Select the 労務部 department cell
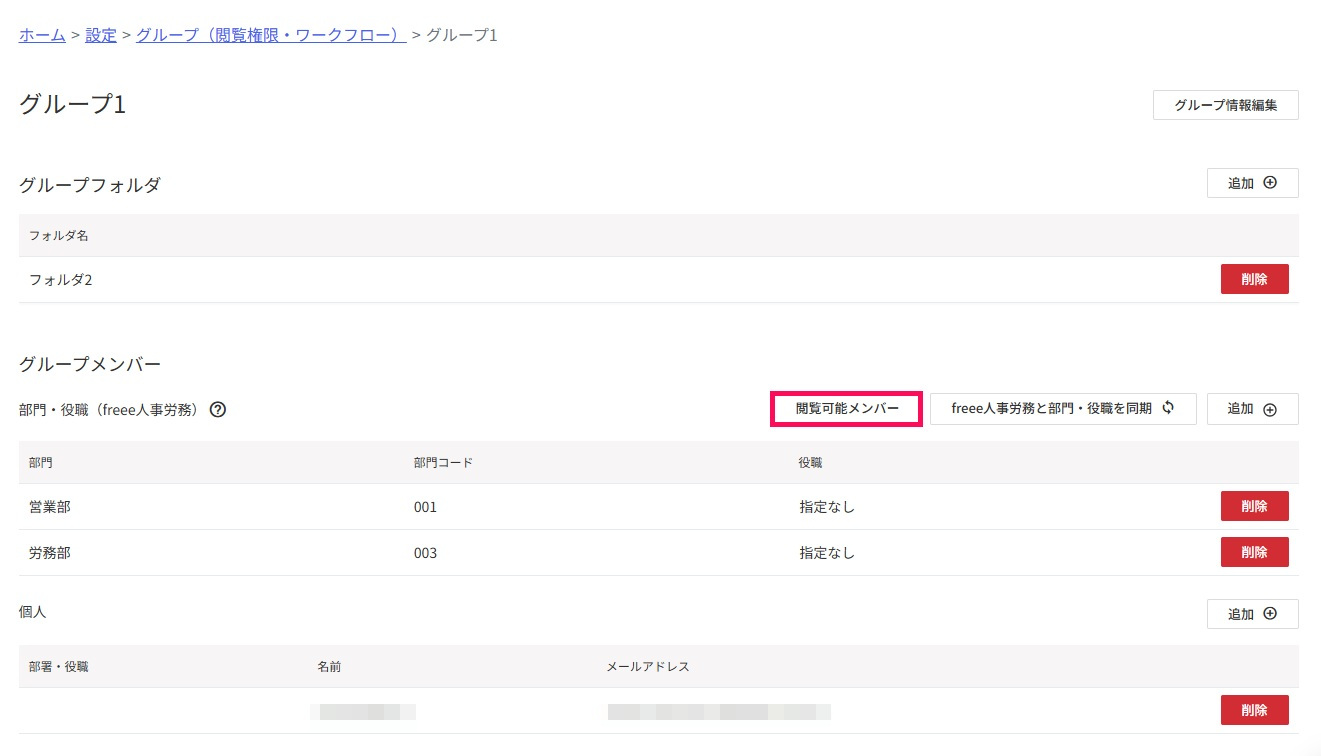Image resolution: width=1321 pixels, height=756 pixels. tap(50, 553)
